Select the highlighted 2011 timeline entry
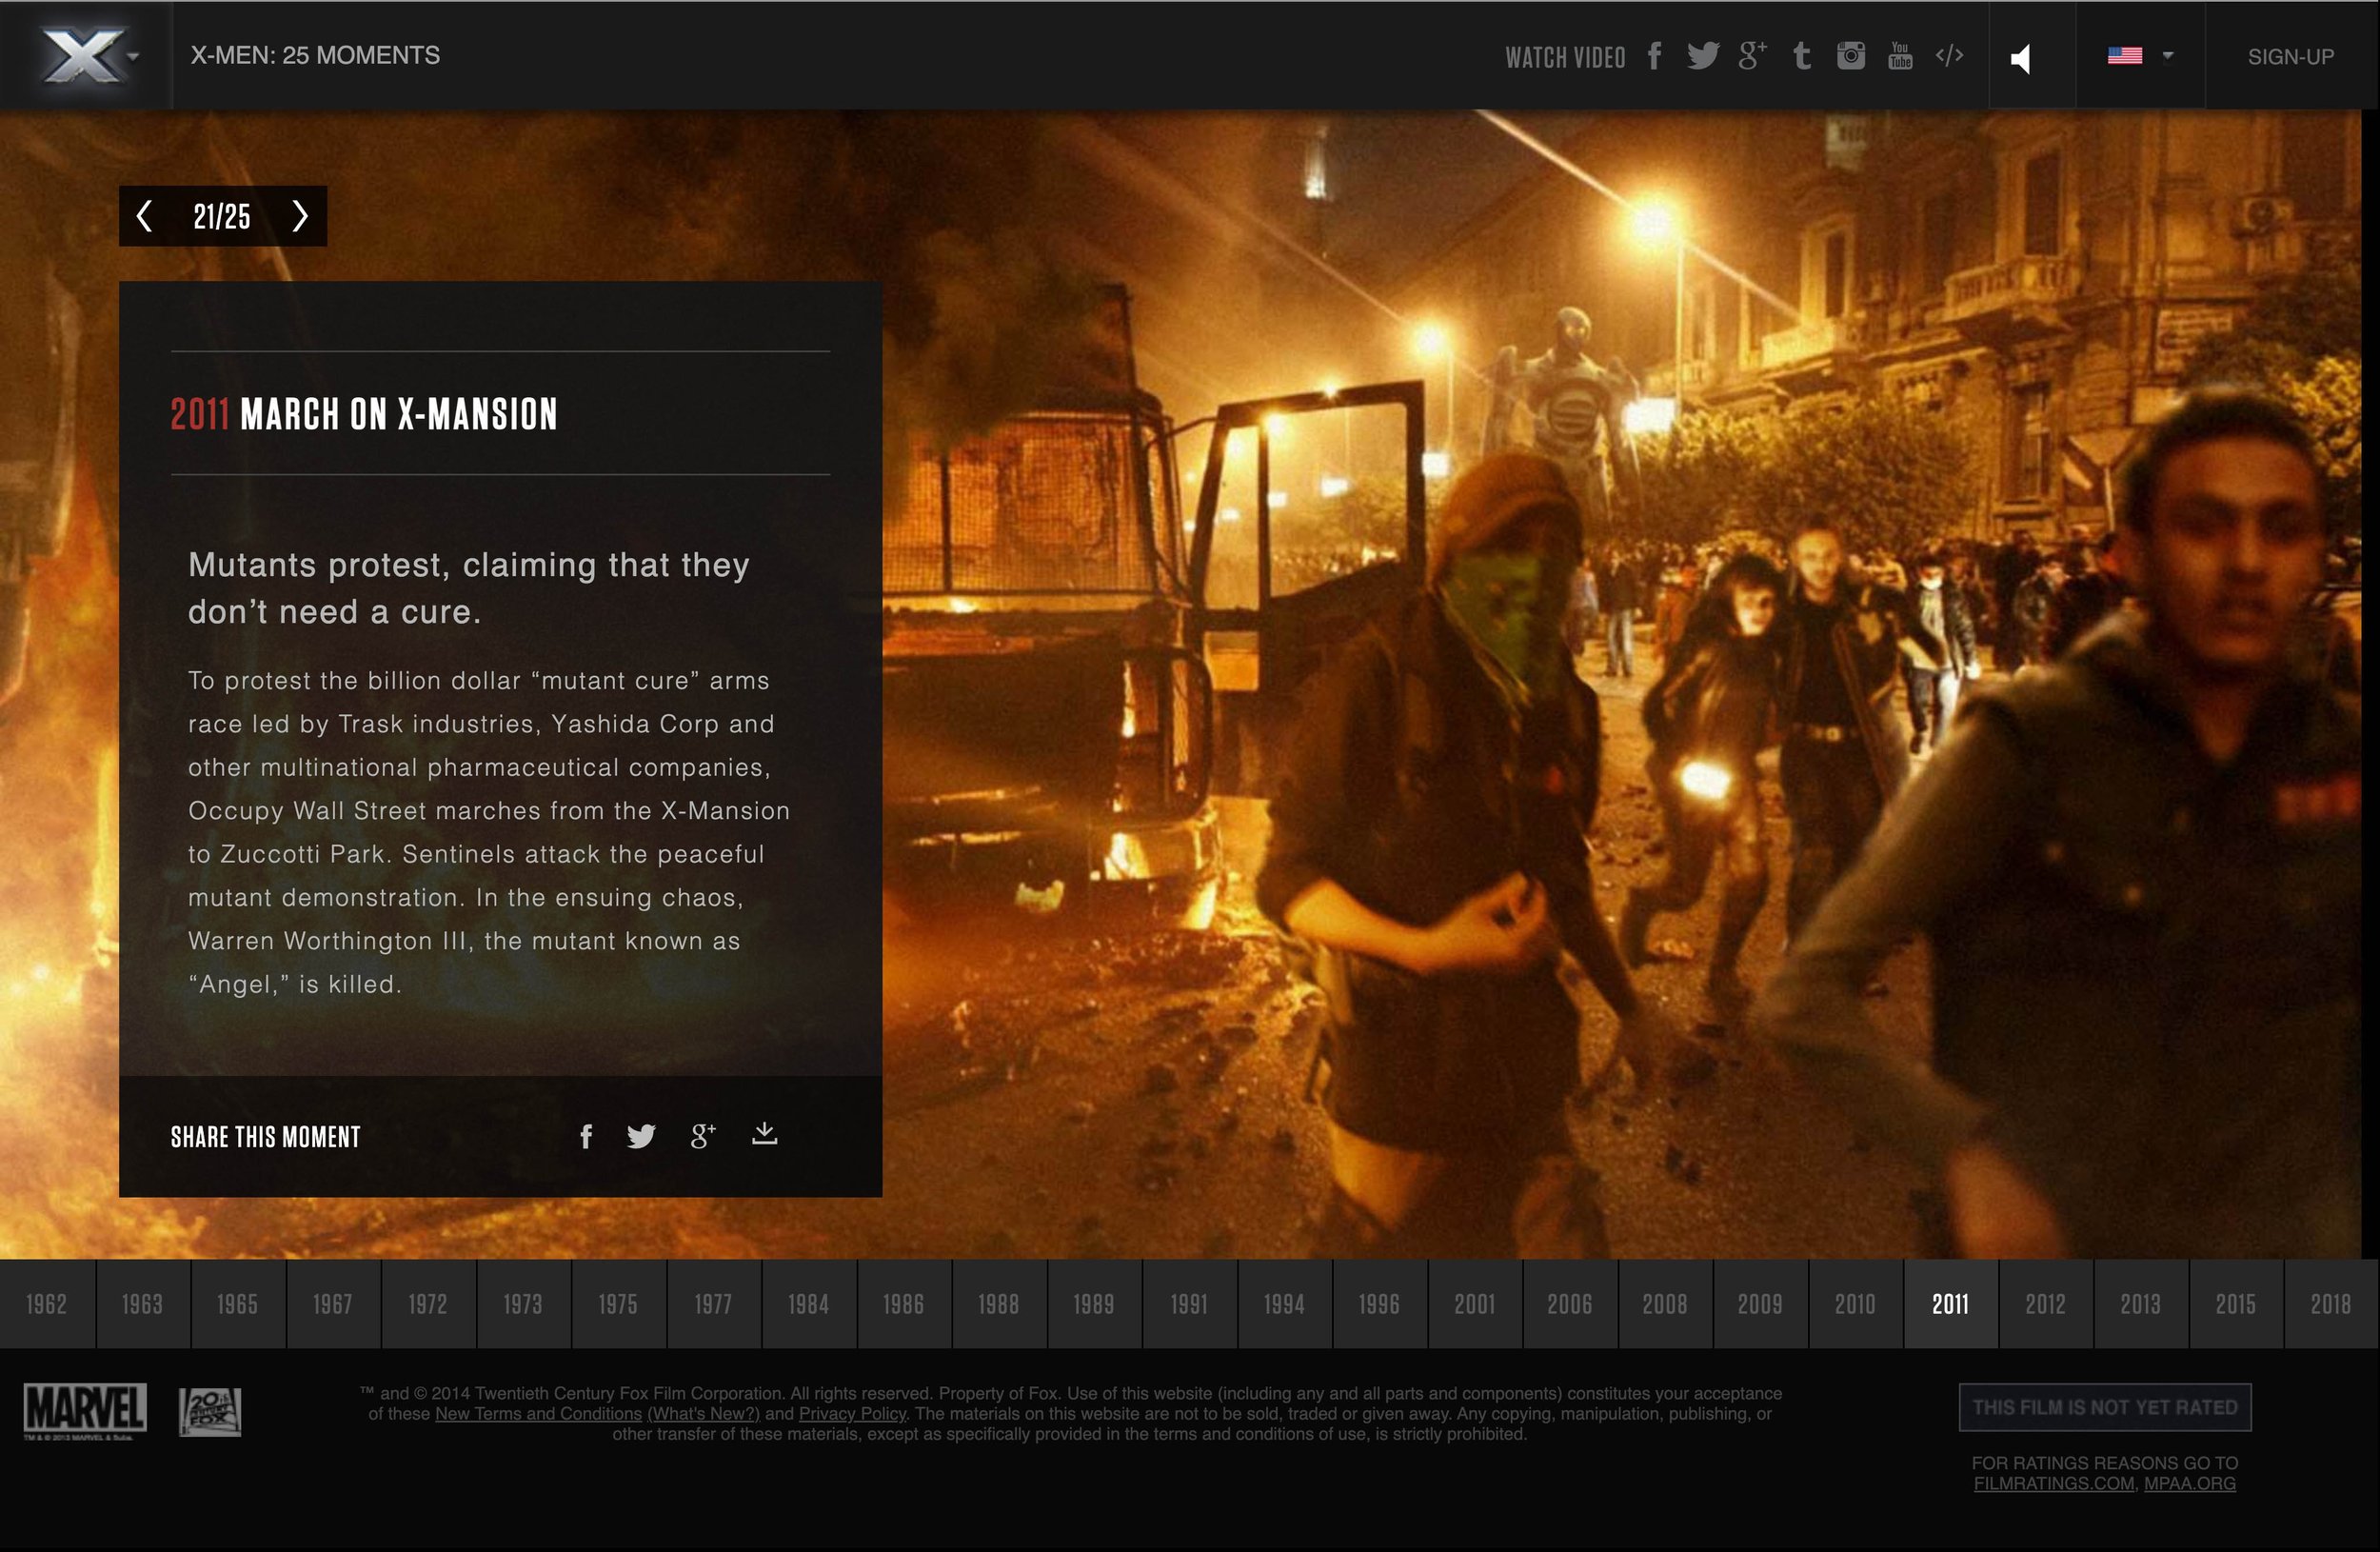The height and width of the screenshot is (1552, 2380). 1950,1304
